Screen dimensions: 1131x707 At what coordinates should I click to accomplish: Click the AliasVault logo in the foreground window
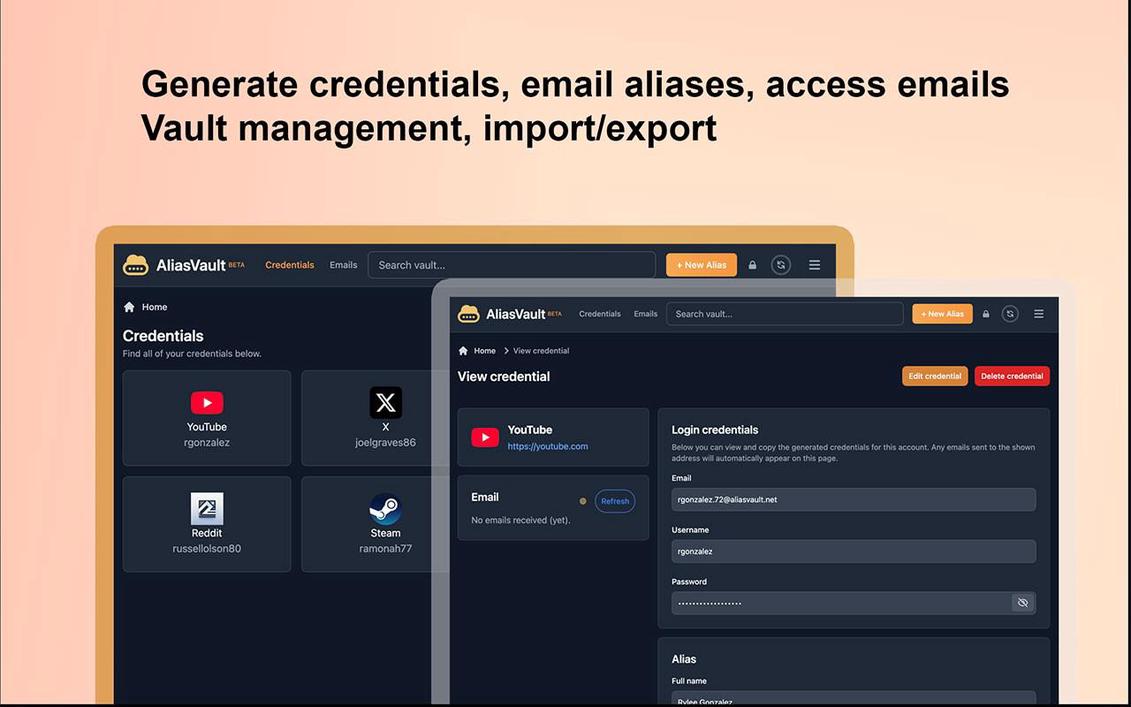(x=468, y=313)
